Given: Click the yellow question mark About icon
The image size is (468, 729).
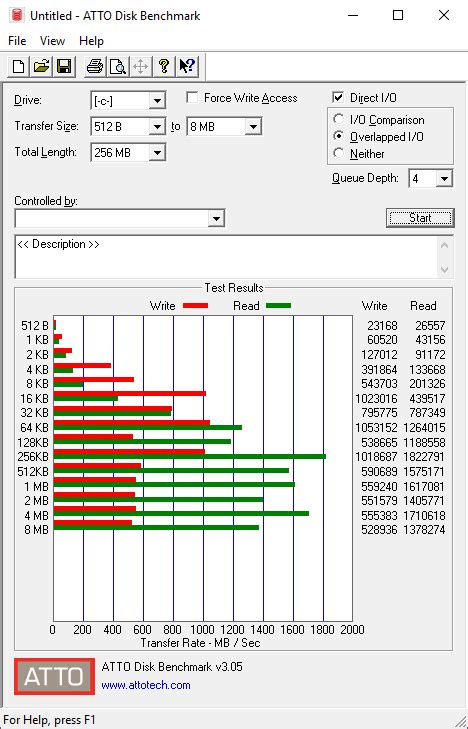Looking at the screenshot, I should pos(164,66).
